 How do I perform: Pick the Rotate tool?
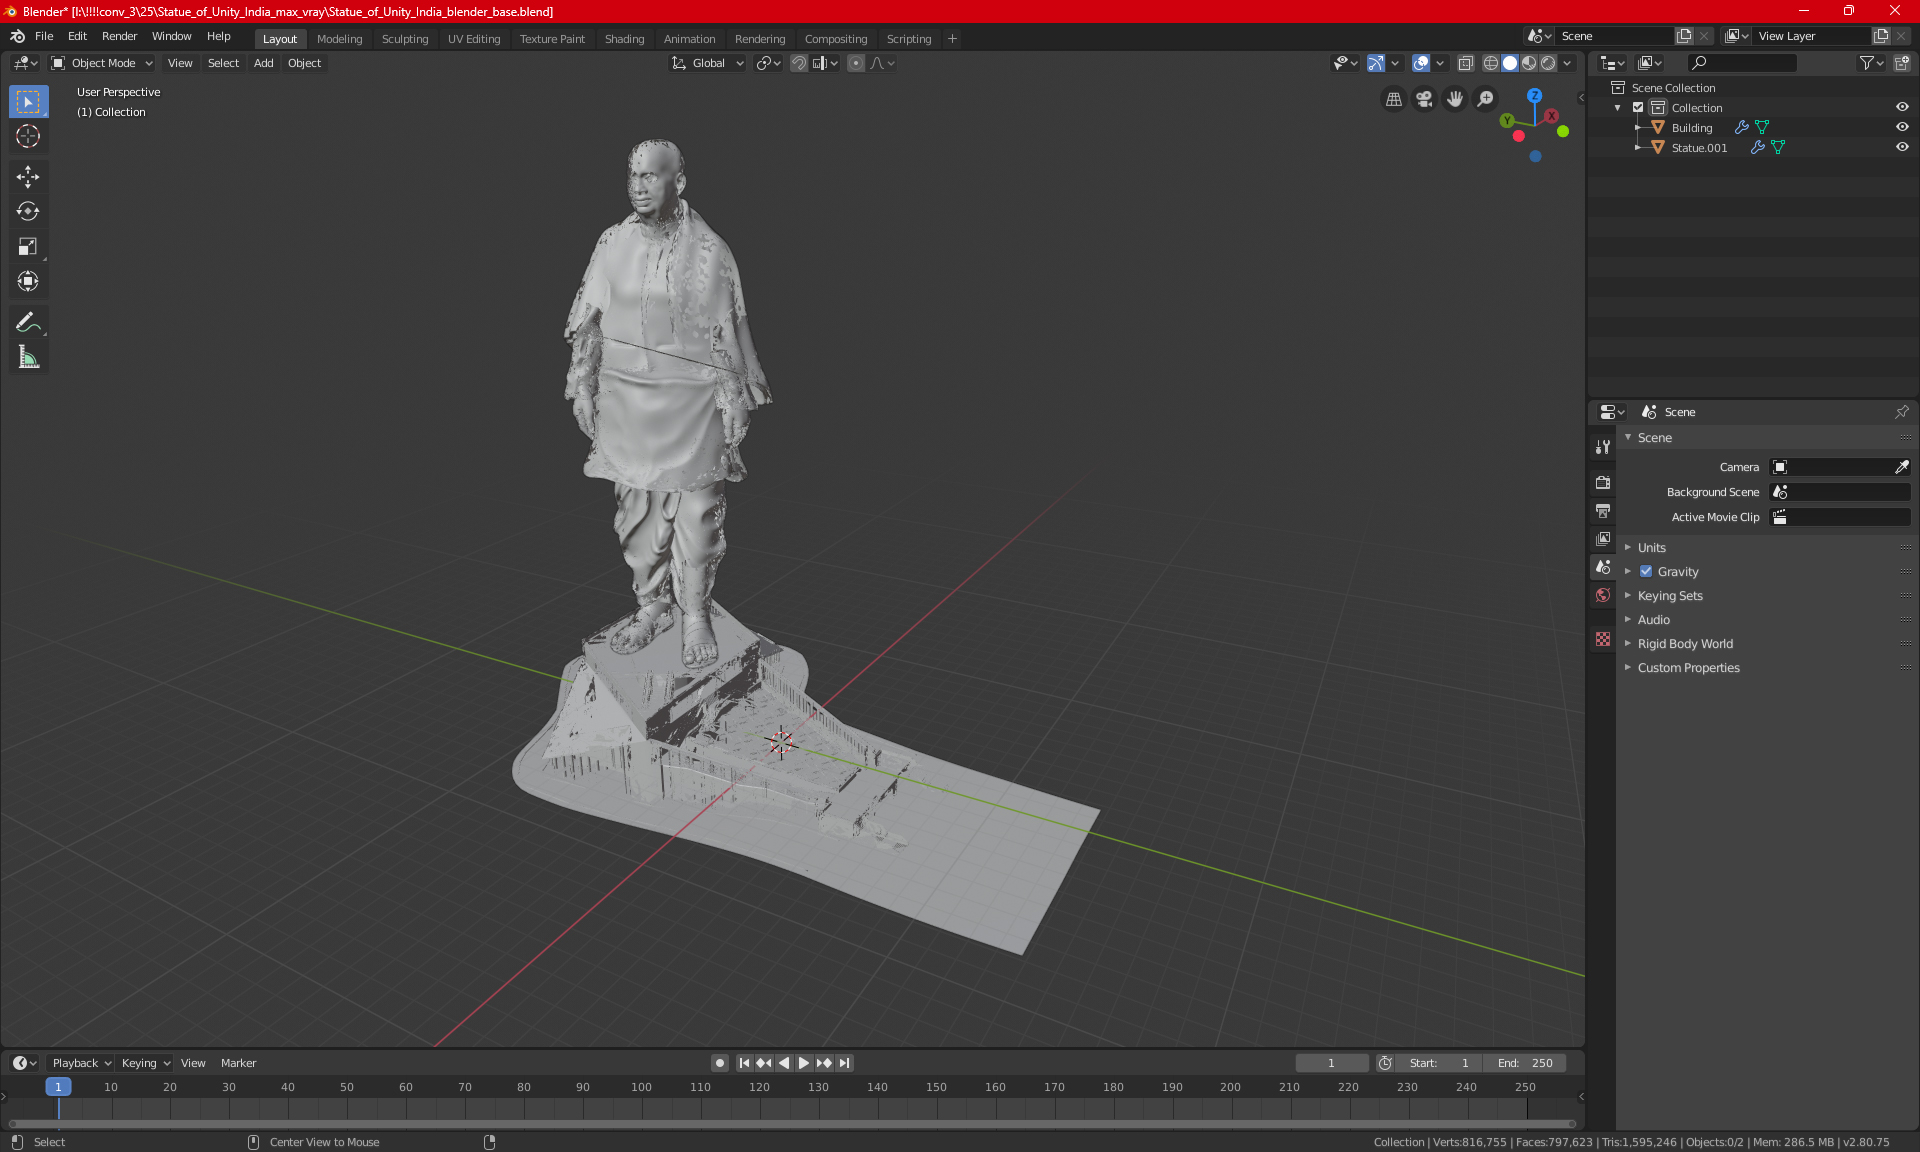point(28,212)
